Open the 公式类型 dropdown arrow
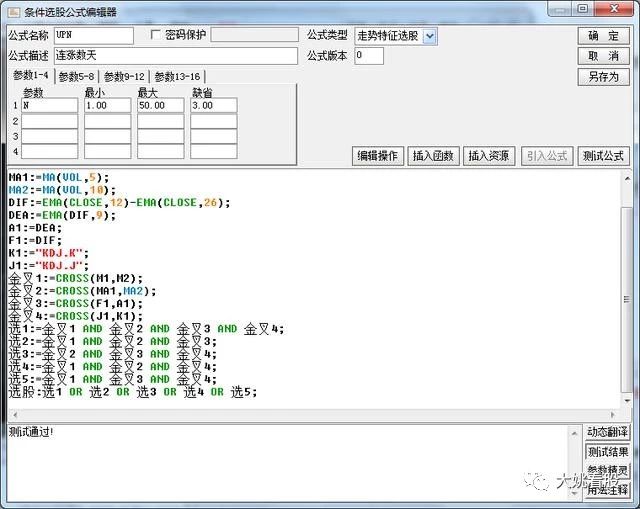The width and height of the screenshot is (640, 509). pyautogui.click(x=429, y=36)
